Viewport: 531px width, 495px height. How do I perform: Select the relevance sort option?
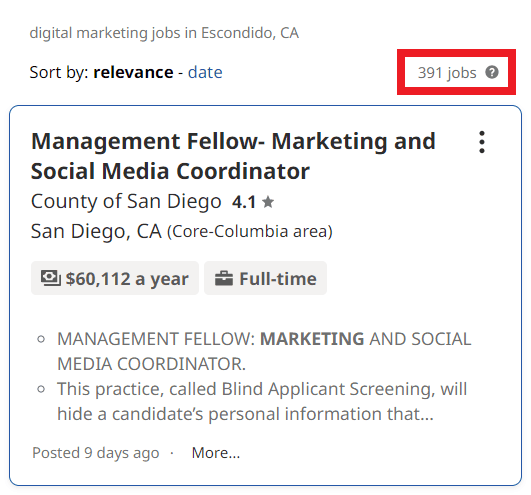pyautogui.click(x=133, y=72)
